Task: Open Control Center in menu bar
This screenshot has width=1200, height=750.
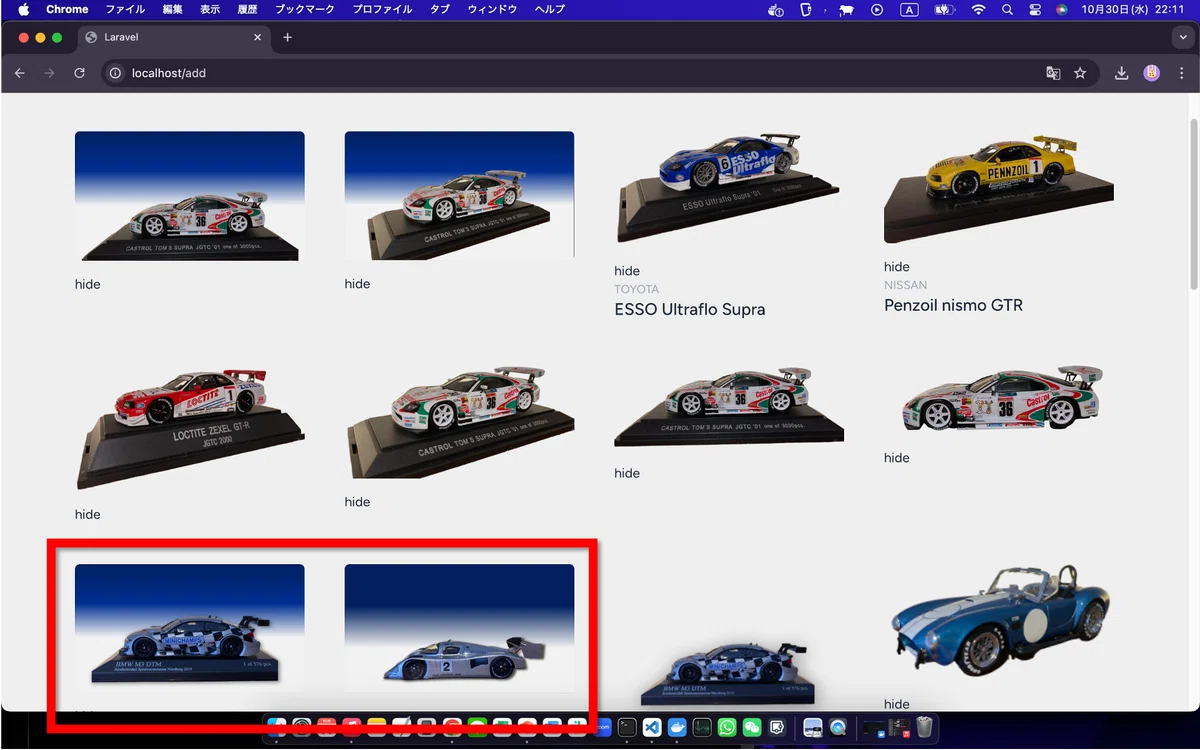Action: [x=1034, y=10]
